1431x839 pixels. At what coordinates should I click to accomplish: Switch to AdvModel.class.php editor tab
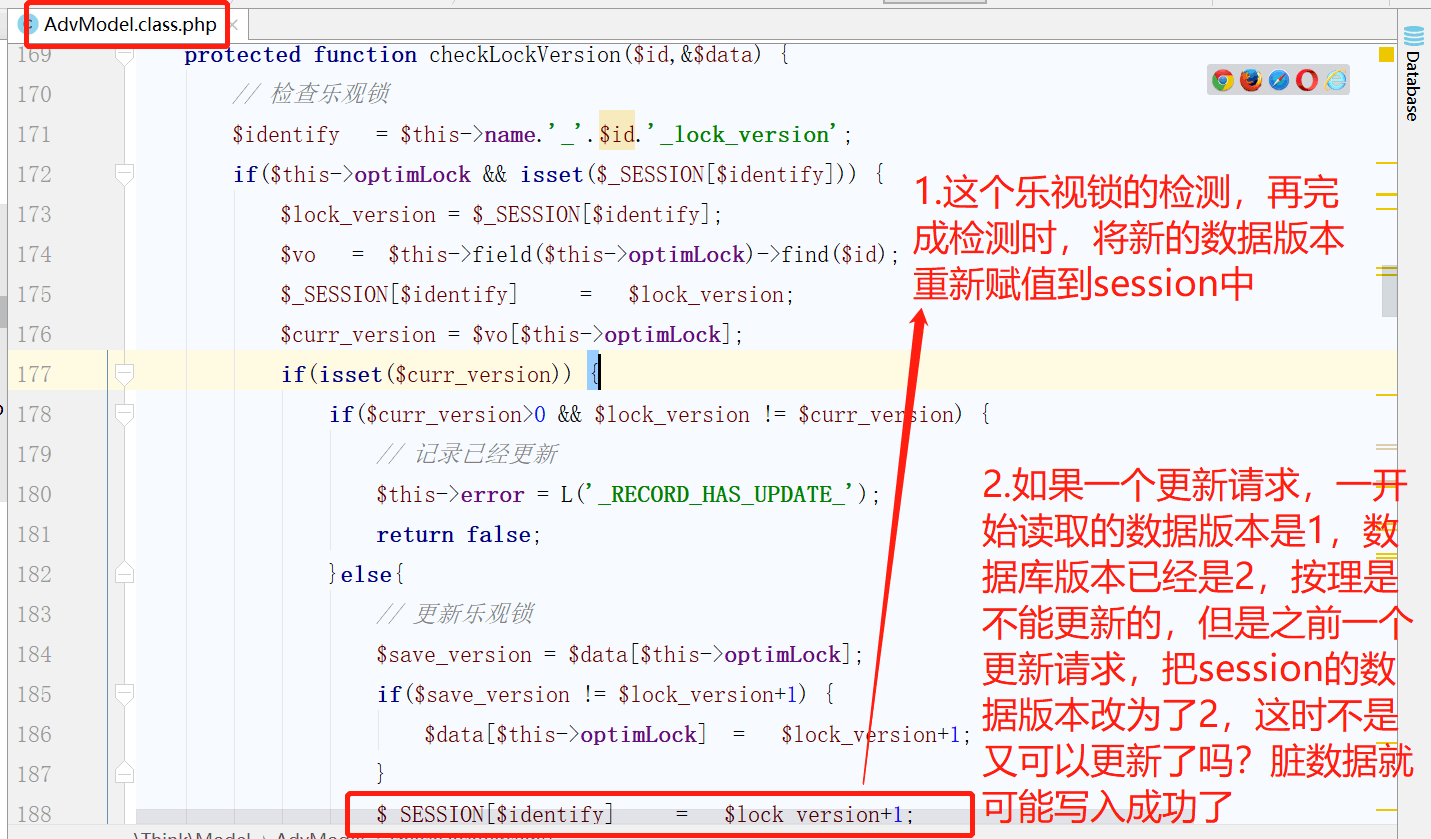[x=130, y=25]
